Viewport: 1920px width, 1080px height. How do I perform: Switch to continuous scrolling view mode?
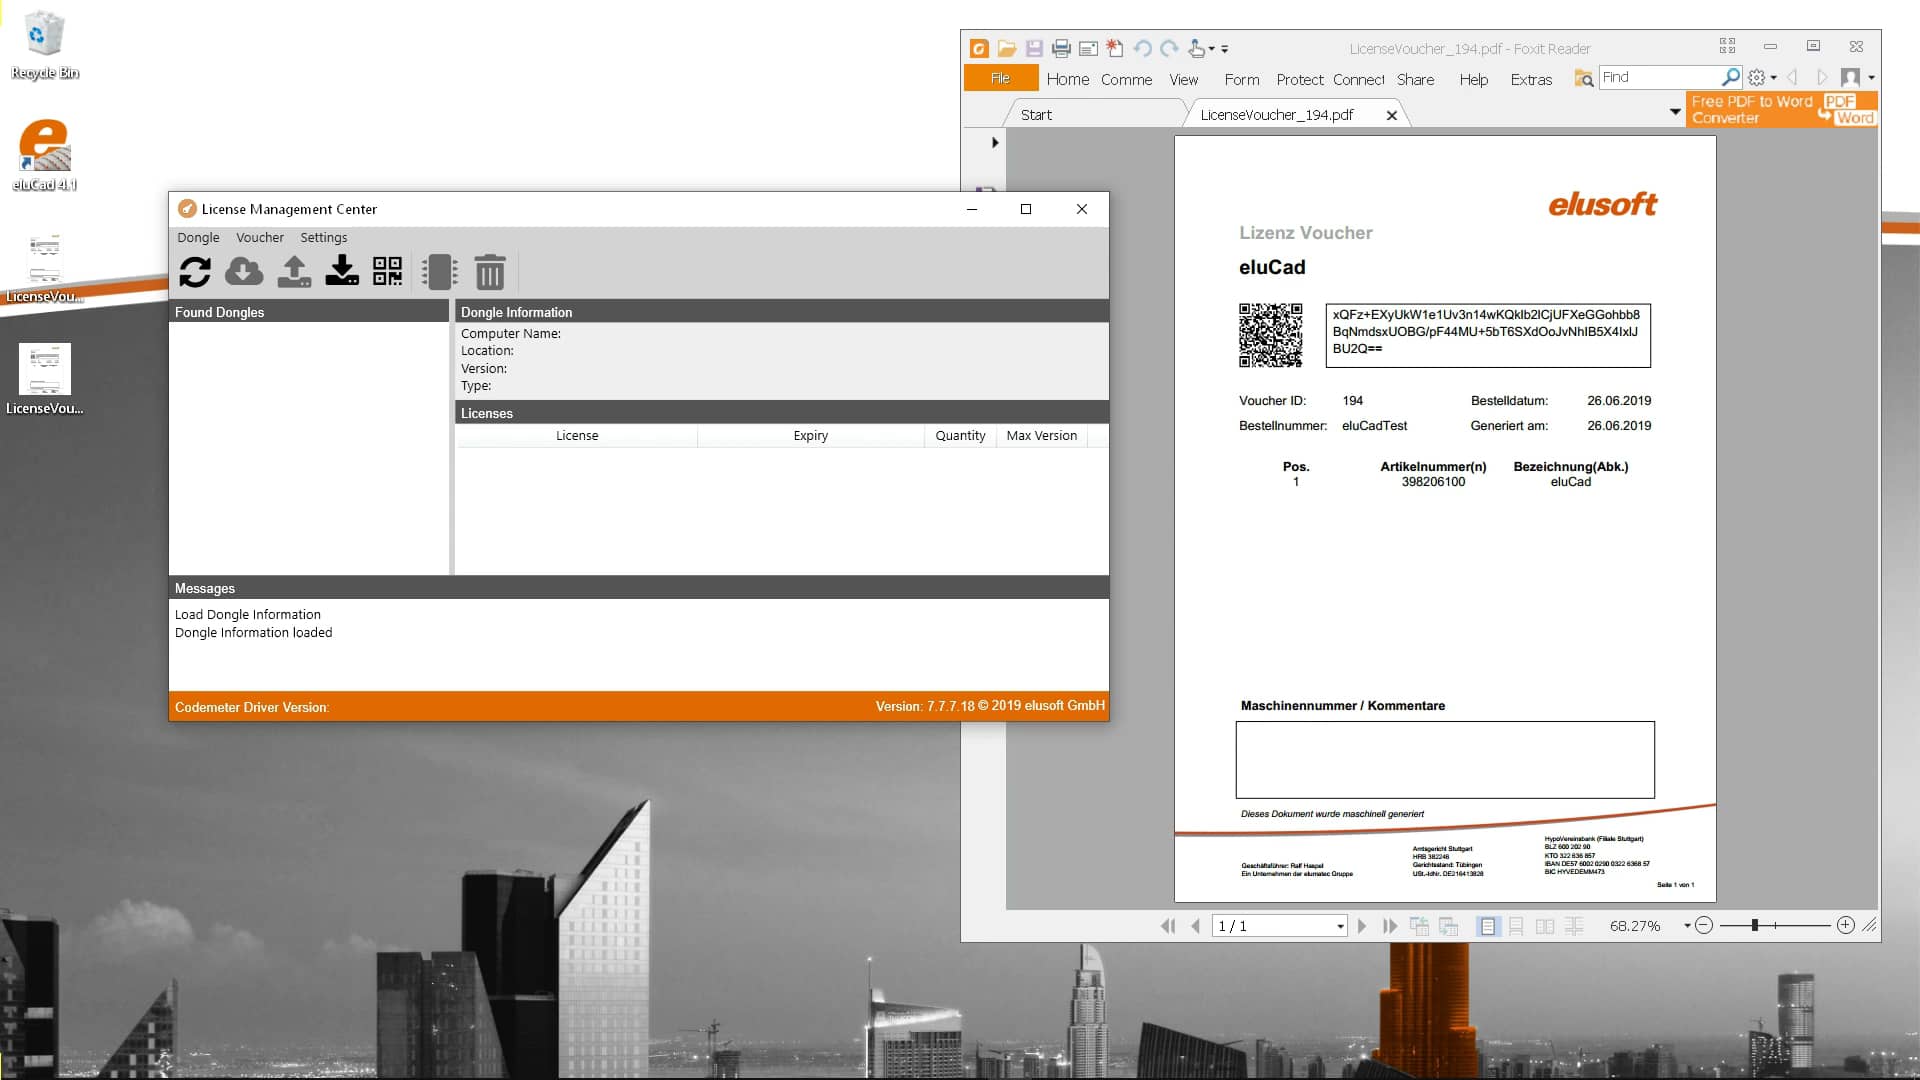(1516, 926)
